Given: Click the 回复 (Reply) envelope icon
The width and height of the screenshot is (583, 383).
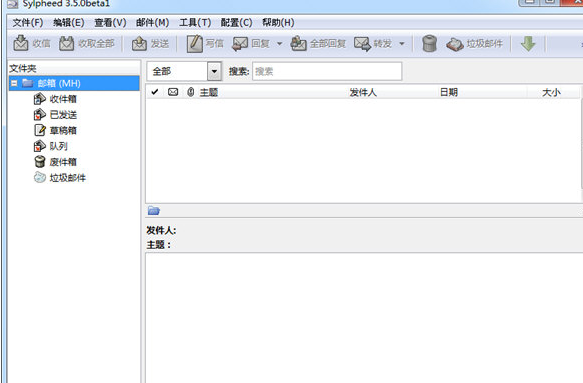Looking at the screenshot, I should 240,44.
